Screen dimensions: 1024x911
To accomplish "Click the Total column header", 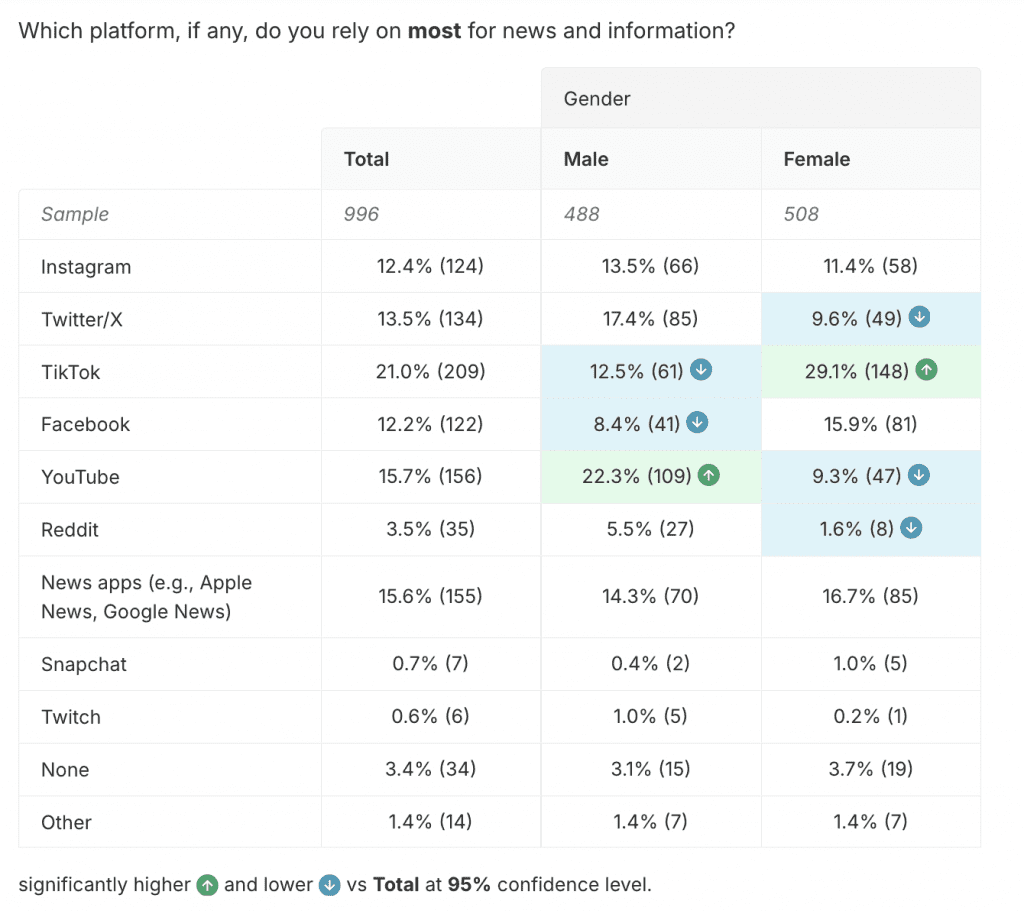I will point(367,159).
